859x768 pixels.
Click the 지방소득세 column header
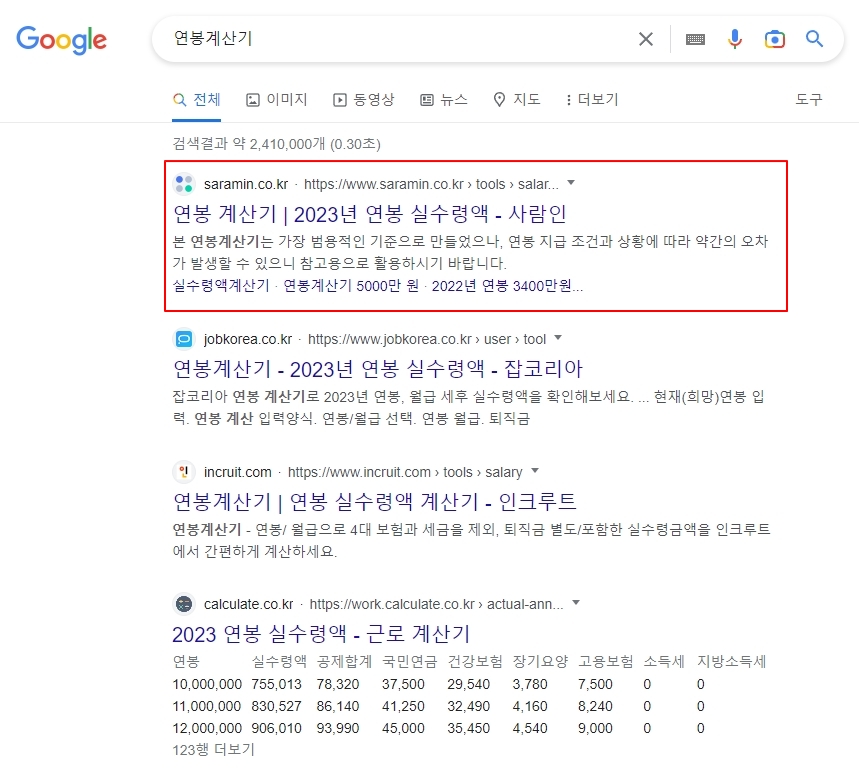point(731,662)
